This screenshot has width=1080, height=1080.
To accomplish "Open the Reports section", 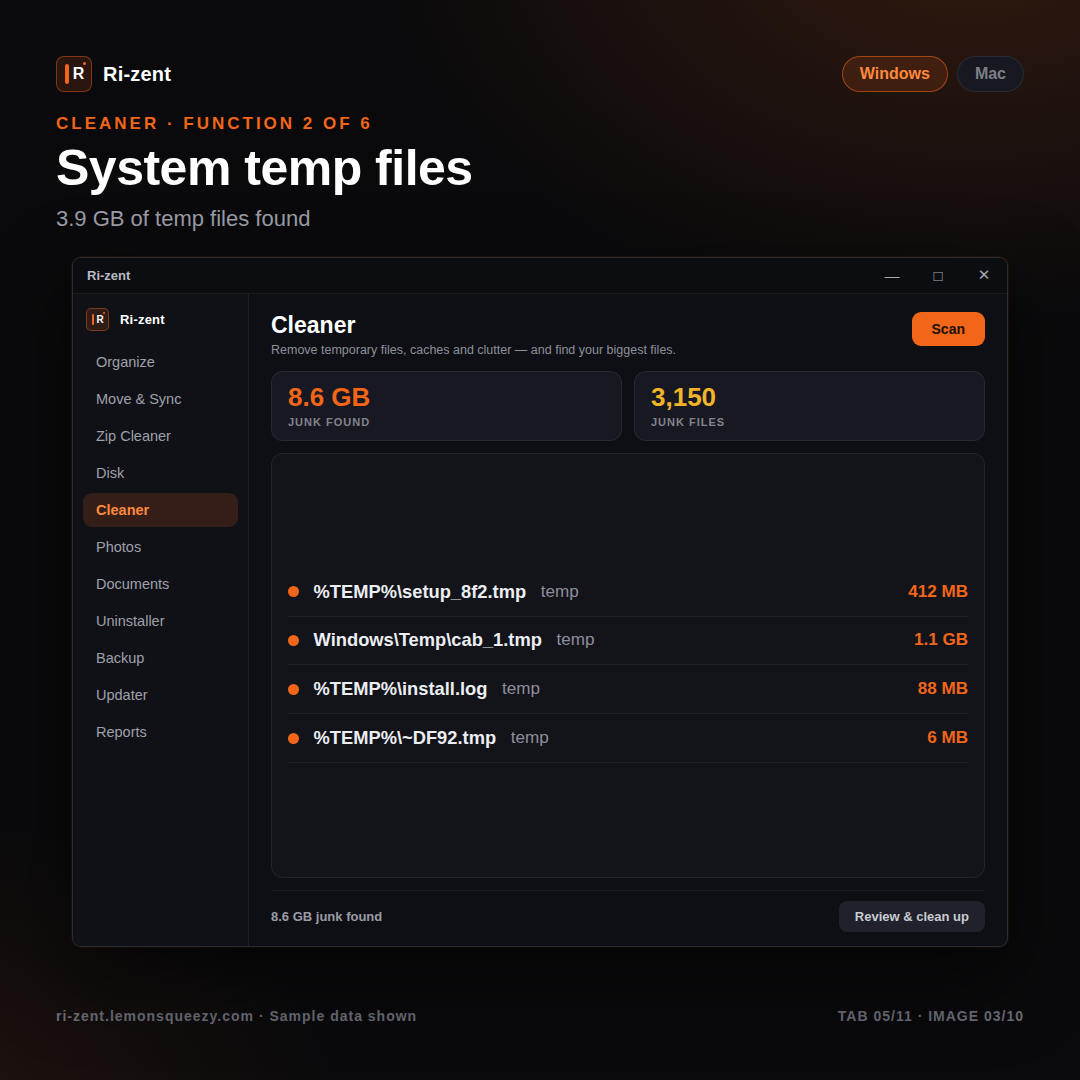I will (x=160, y=732).
